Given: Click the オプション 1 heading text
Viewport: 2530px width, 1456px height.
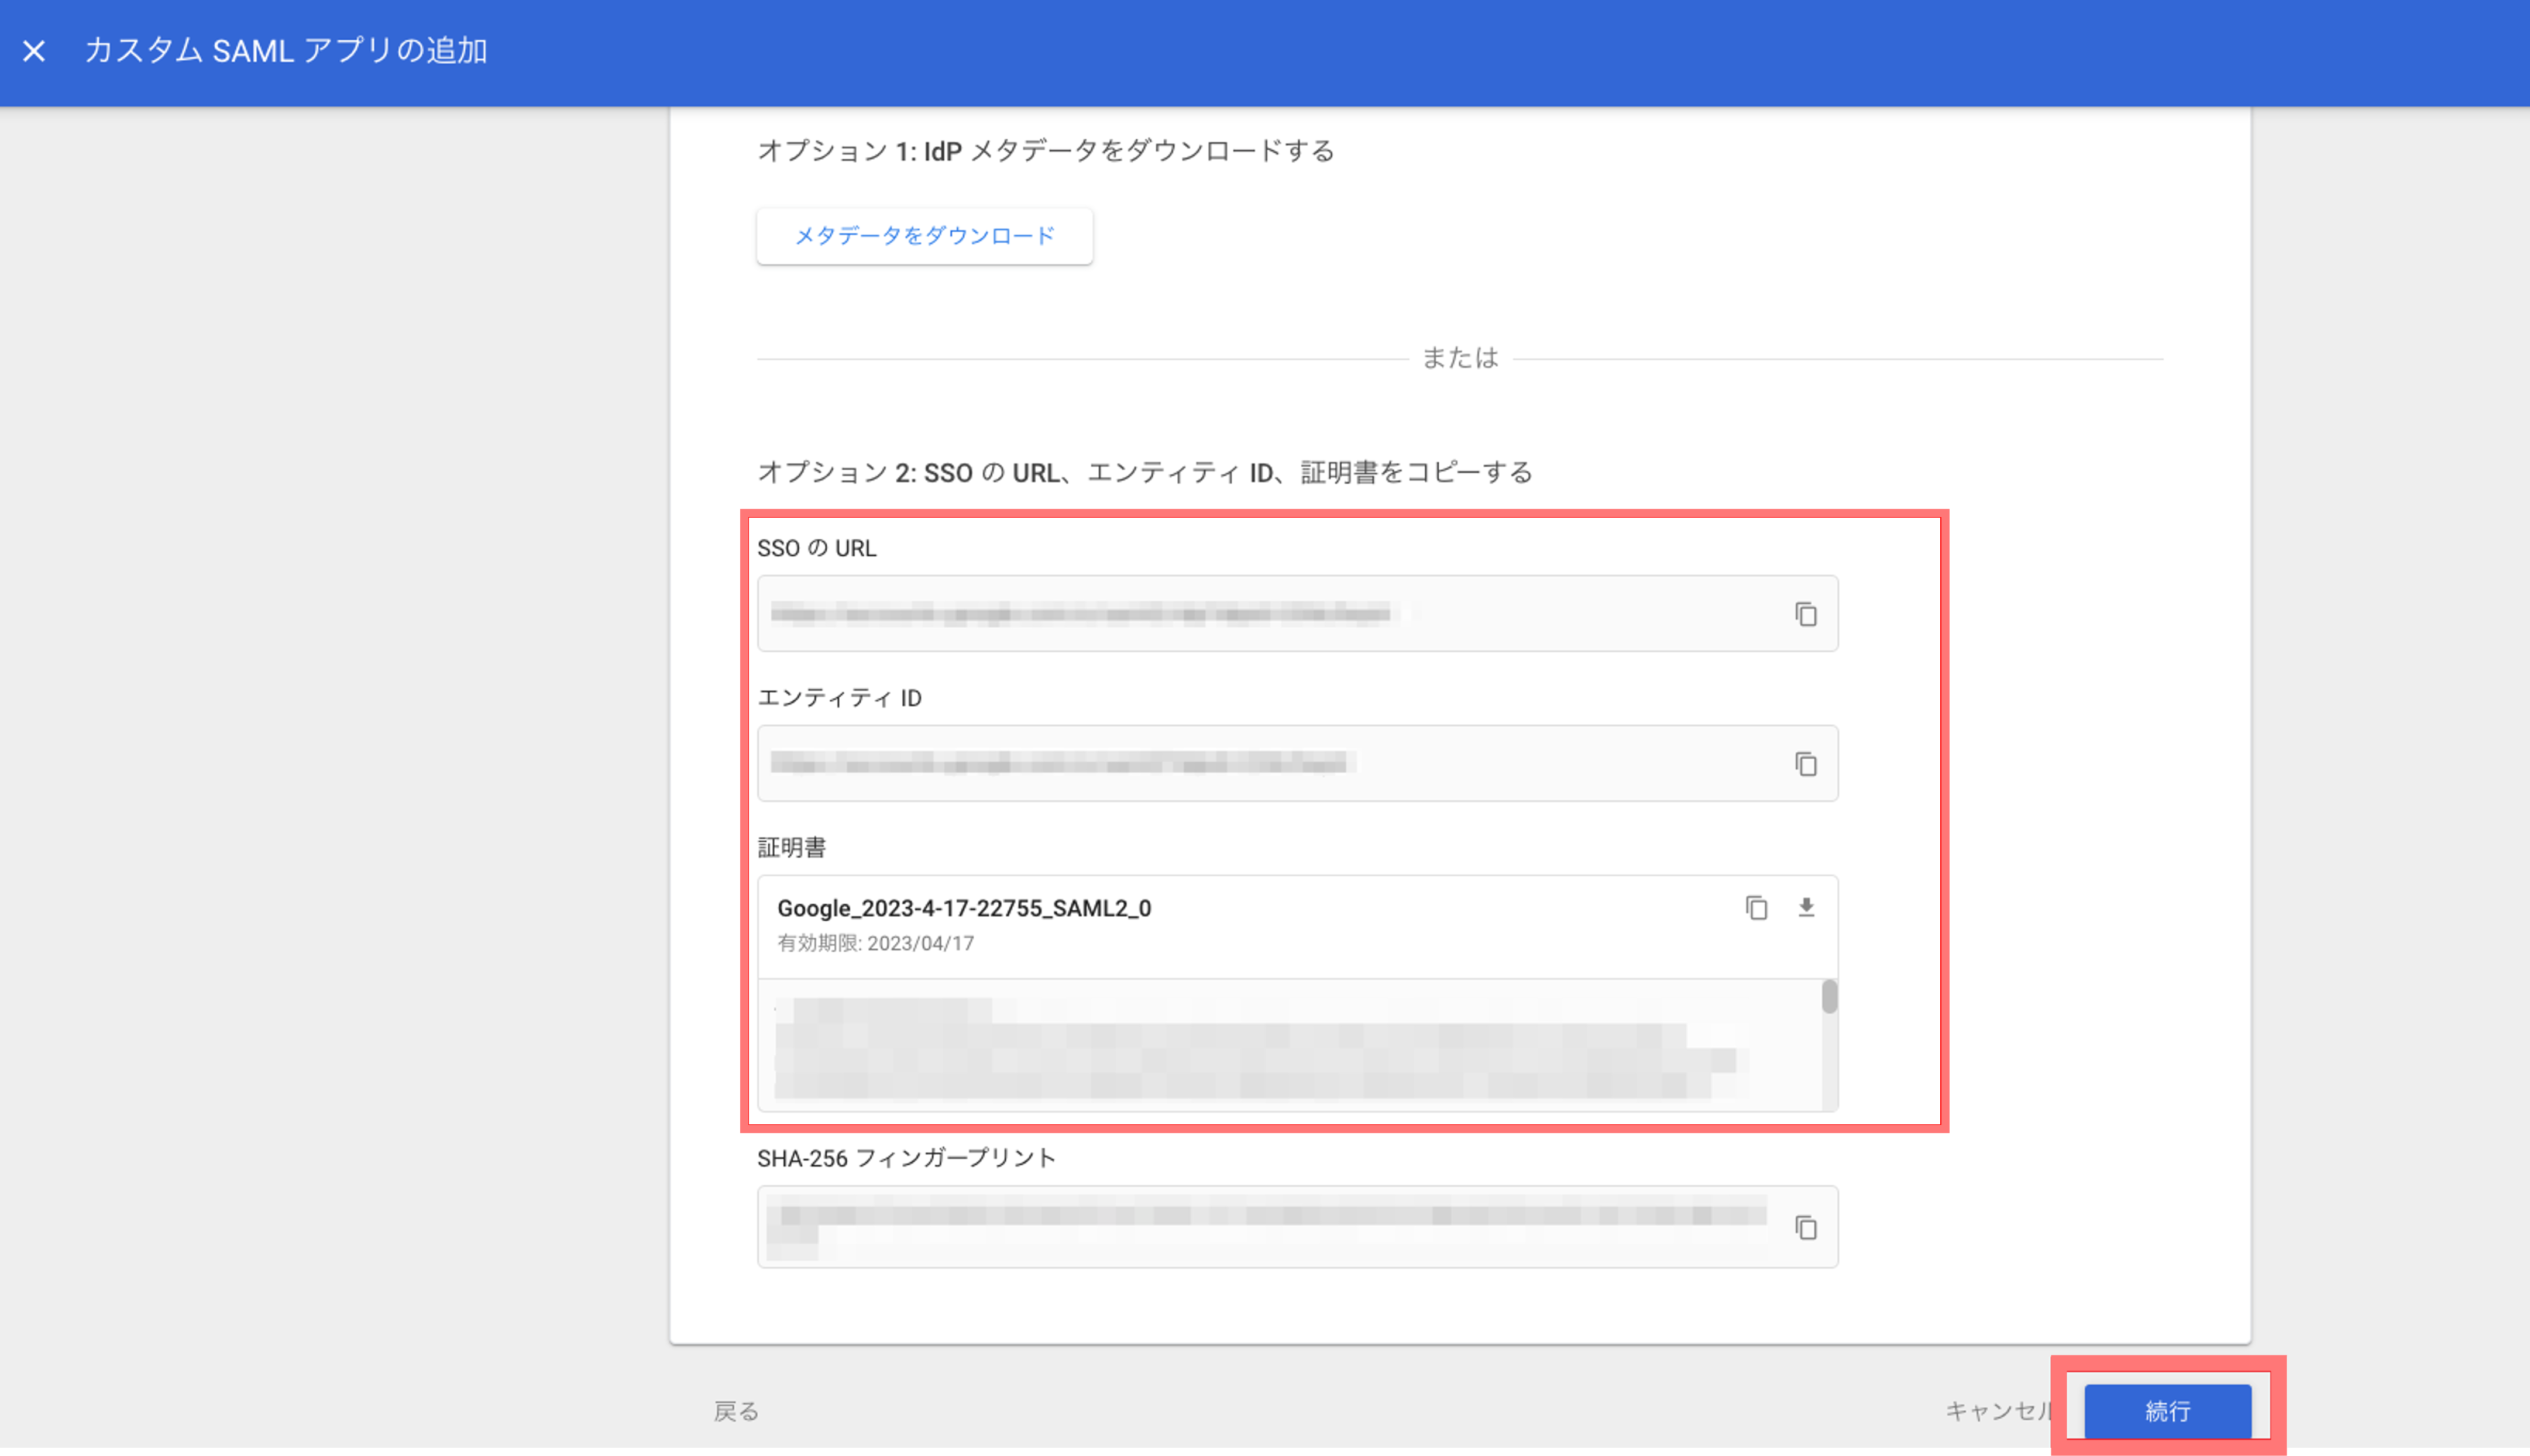Looking at the screenshot, I should (1046, 151).
